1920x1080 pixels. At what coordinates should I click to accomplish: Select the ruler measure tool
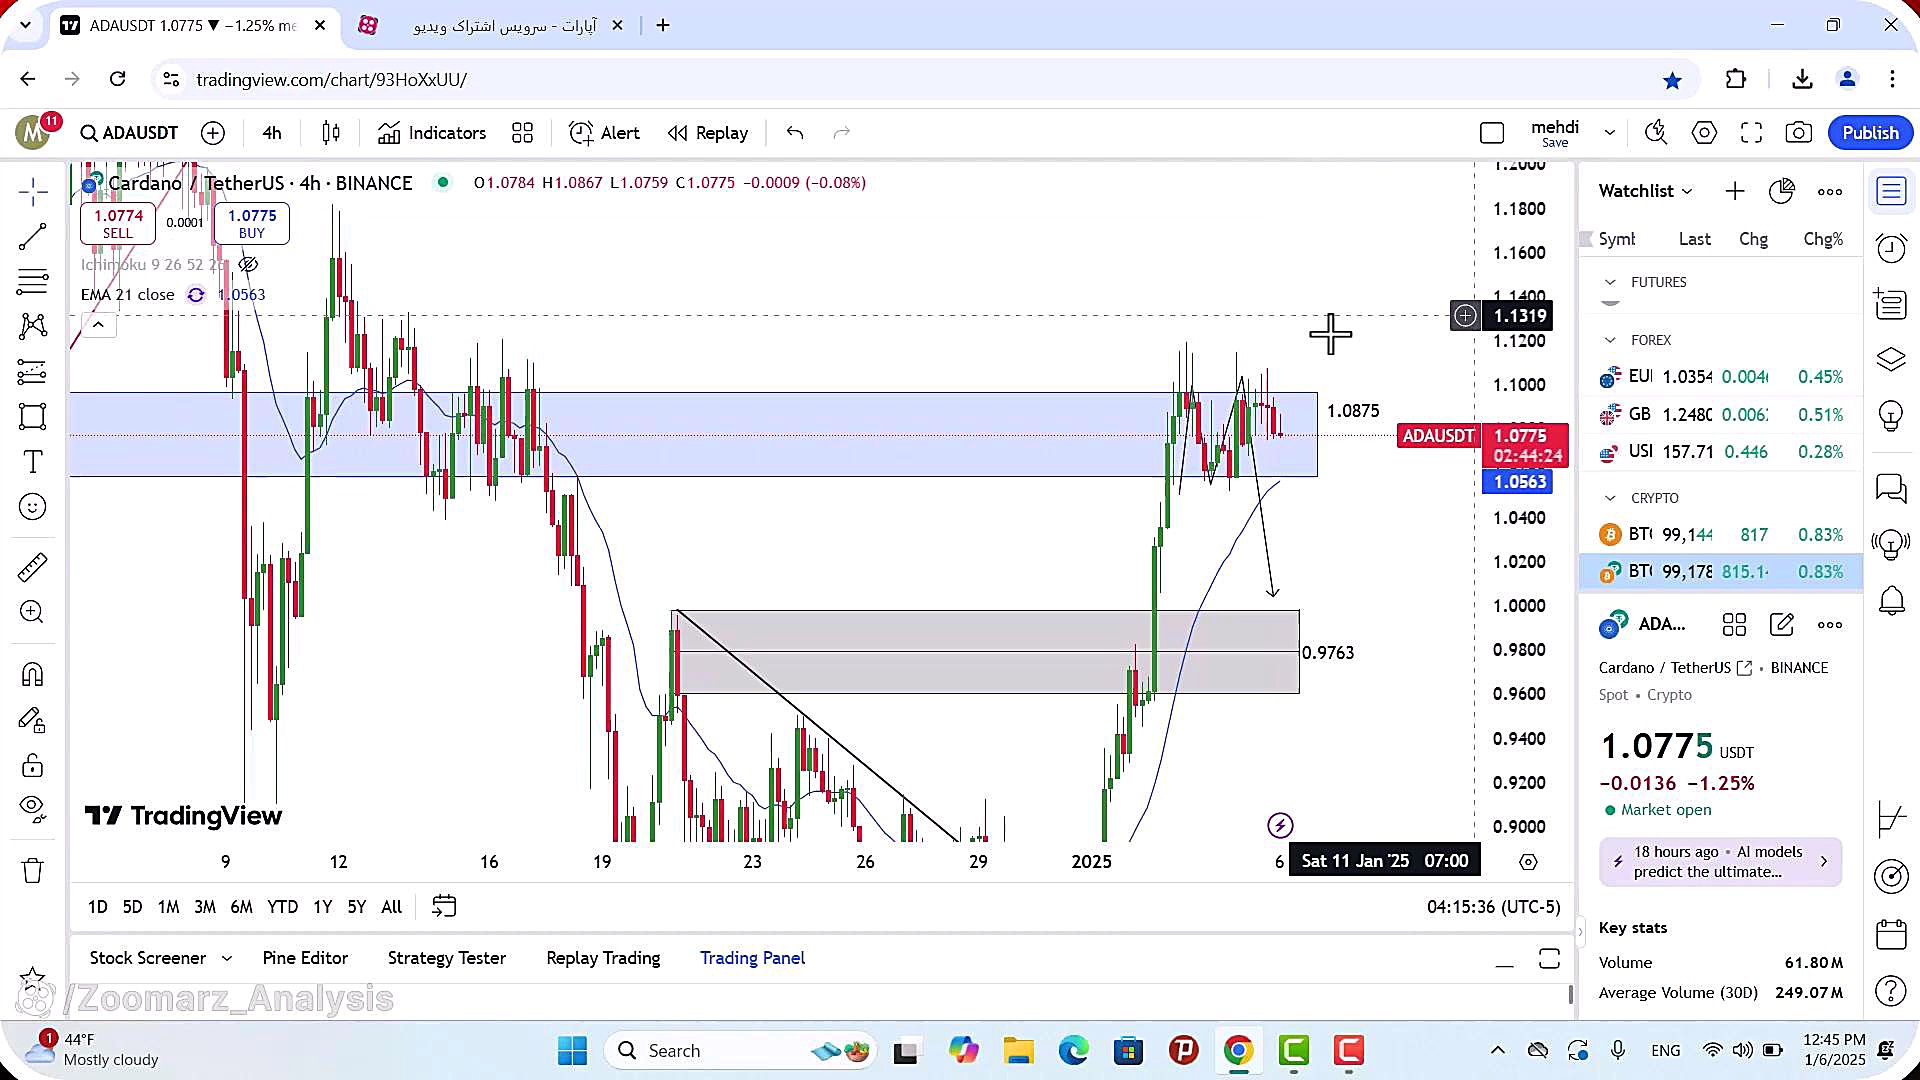point(32,567)
